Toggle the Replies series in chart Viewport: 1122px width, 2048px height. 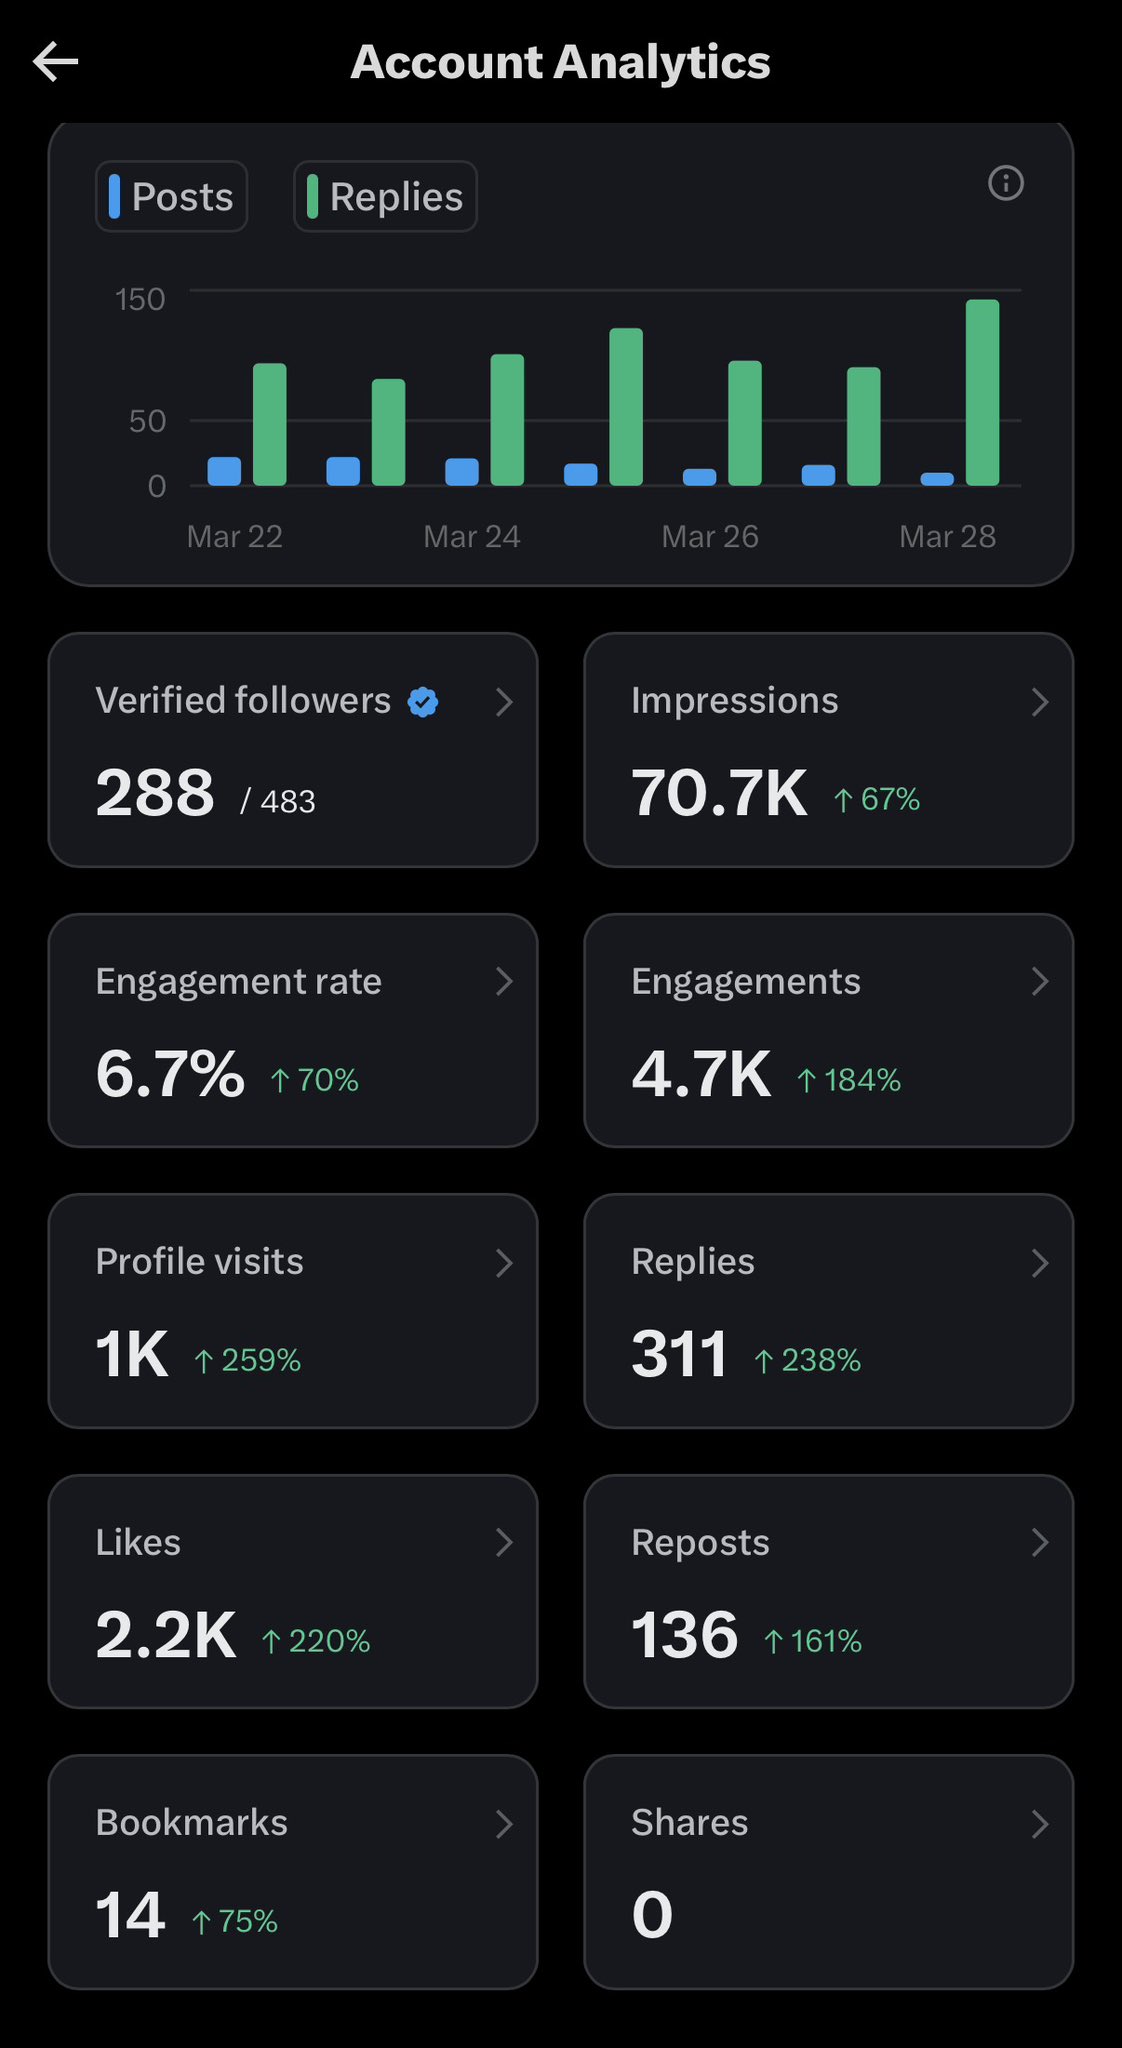(x=385, y=196)
